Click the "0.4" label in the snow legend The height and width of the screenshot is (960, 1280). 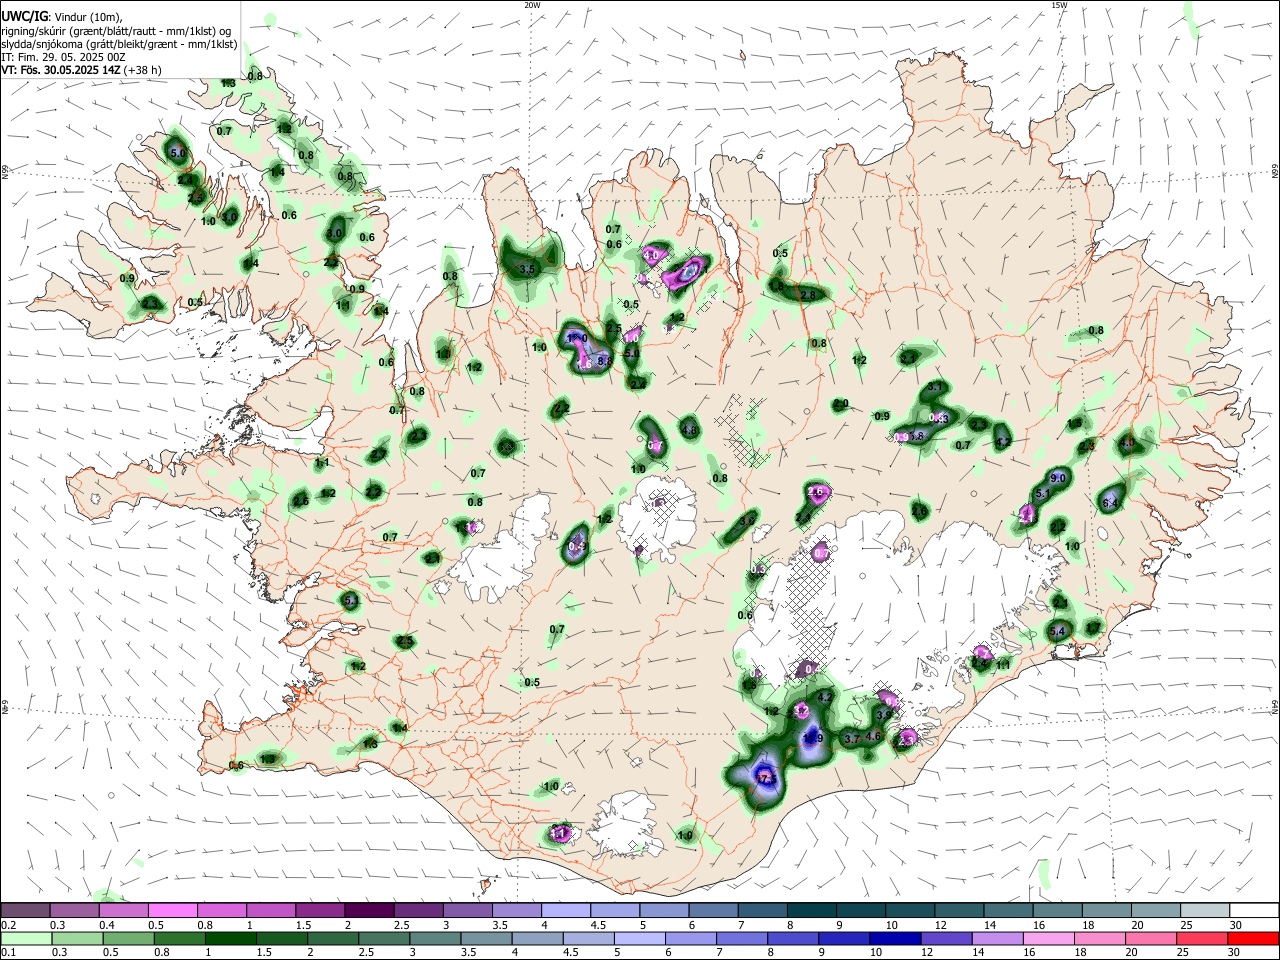click(107, 926)
